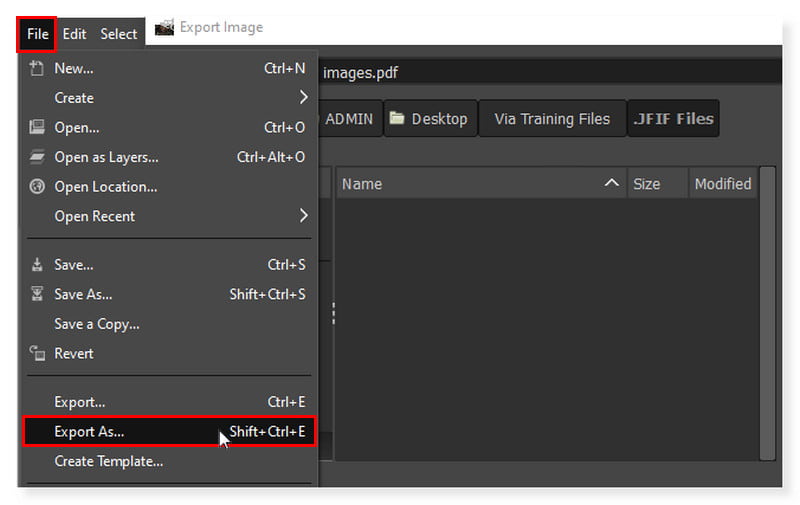Choose New... from the File menu
The height and width of the screenshot is (505, 800).
[x=168, y=68]
